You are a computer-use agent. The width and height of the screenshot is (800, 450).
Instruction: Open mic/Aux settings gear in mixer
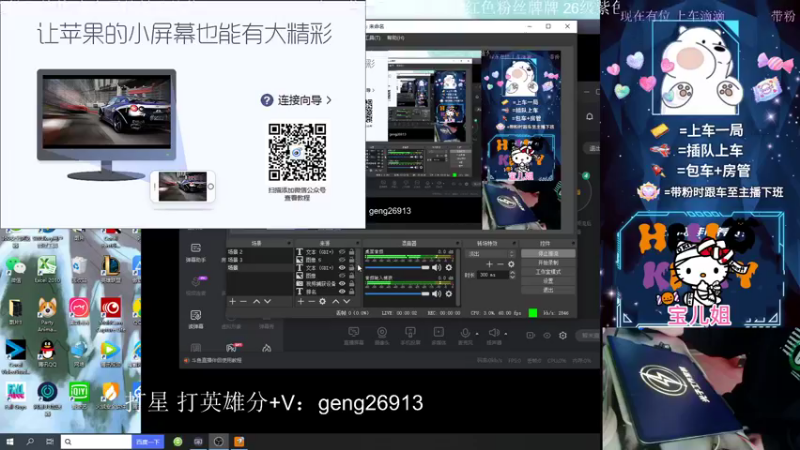(449, 293)
